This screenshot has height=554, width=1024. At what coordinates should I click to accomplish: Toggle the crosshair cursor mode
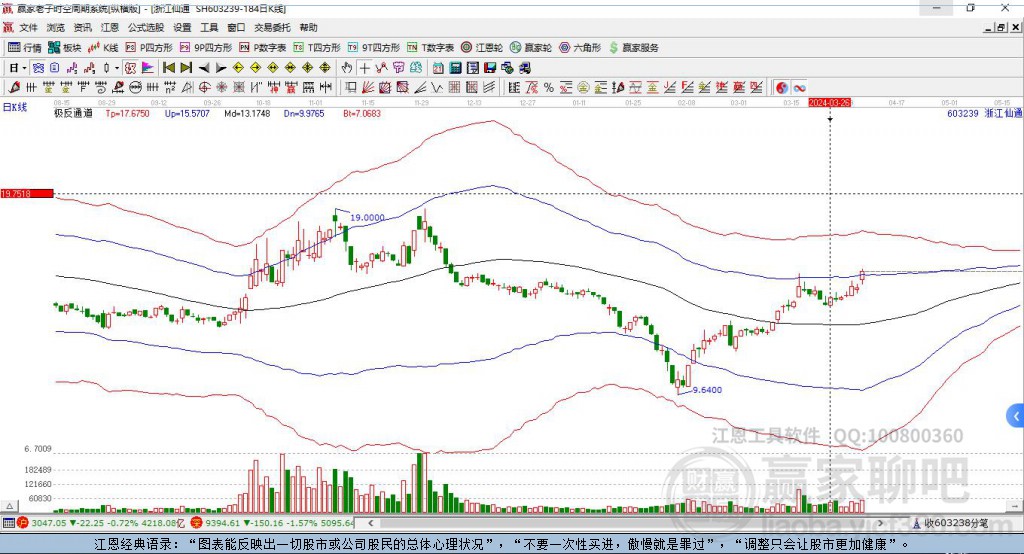click(x=364, y=68)
